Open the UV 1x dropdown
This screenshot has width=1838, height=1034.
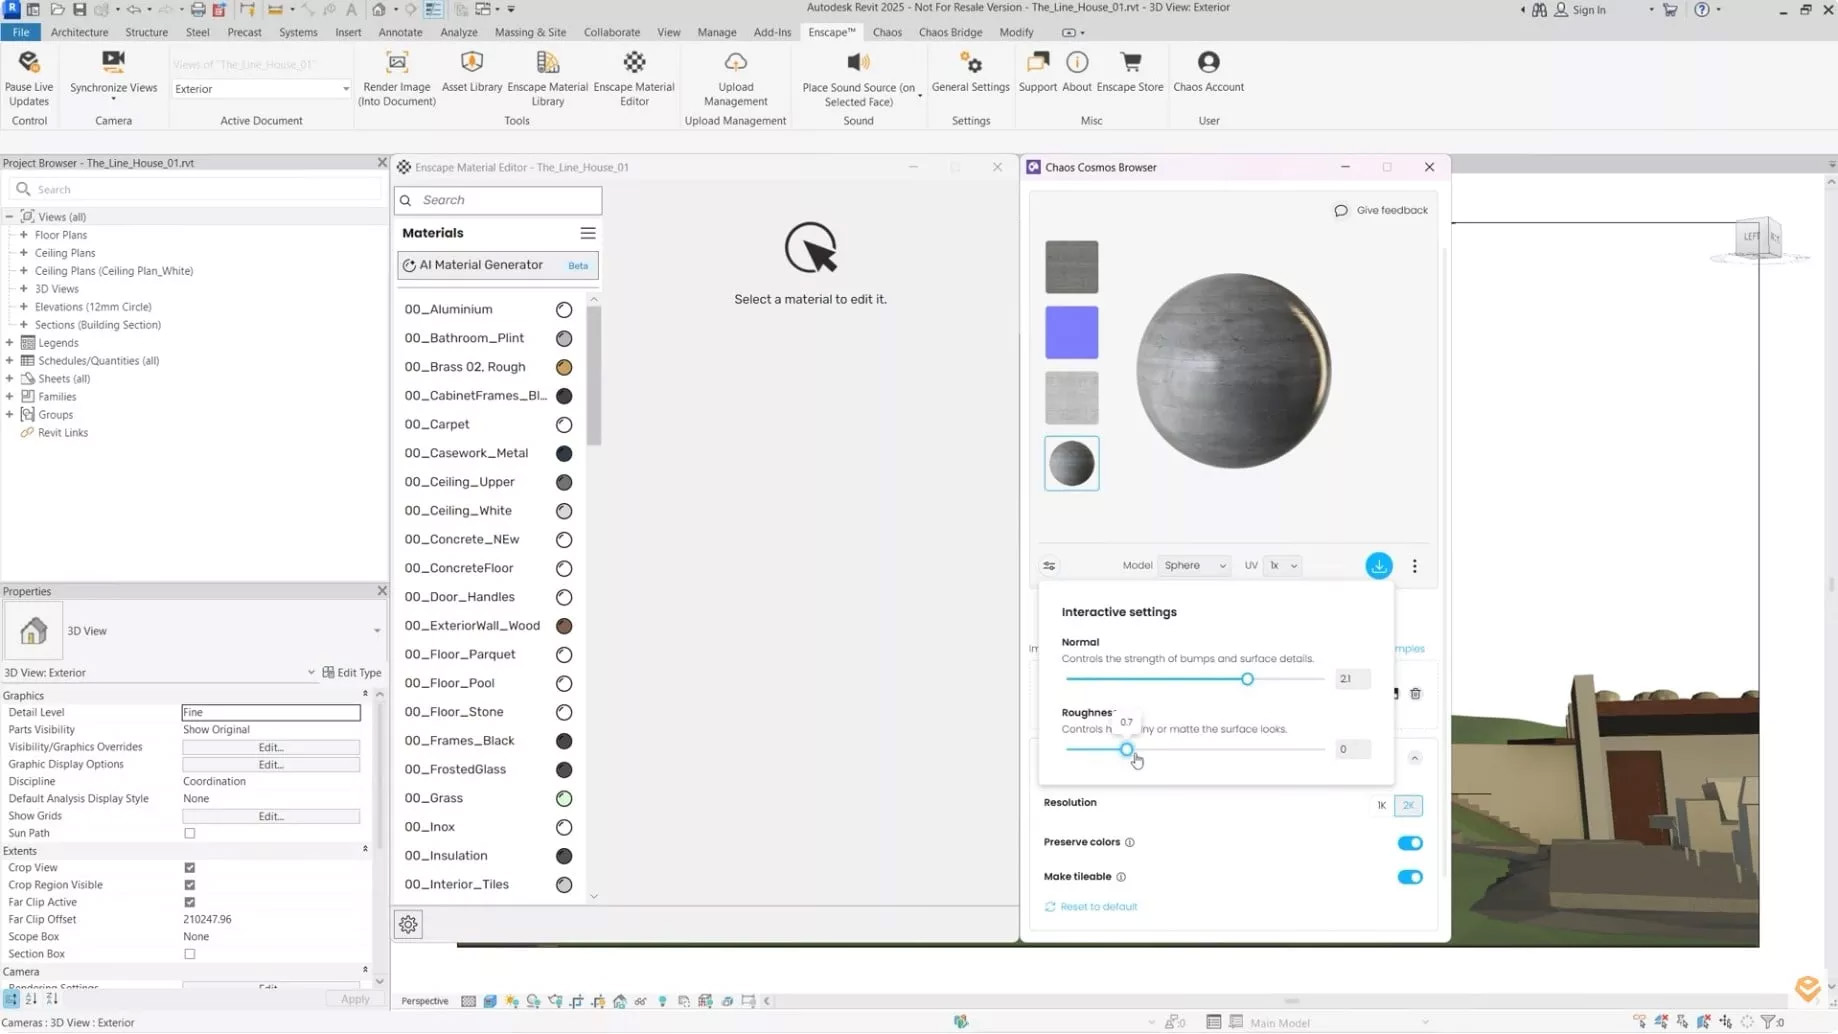pyautogui.click(x=1282, y=566)
